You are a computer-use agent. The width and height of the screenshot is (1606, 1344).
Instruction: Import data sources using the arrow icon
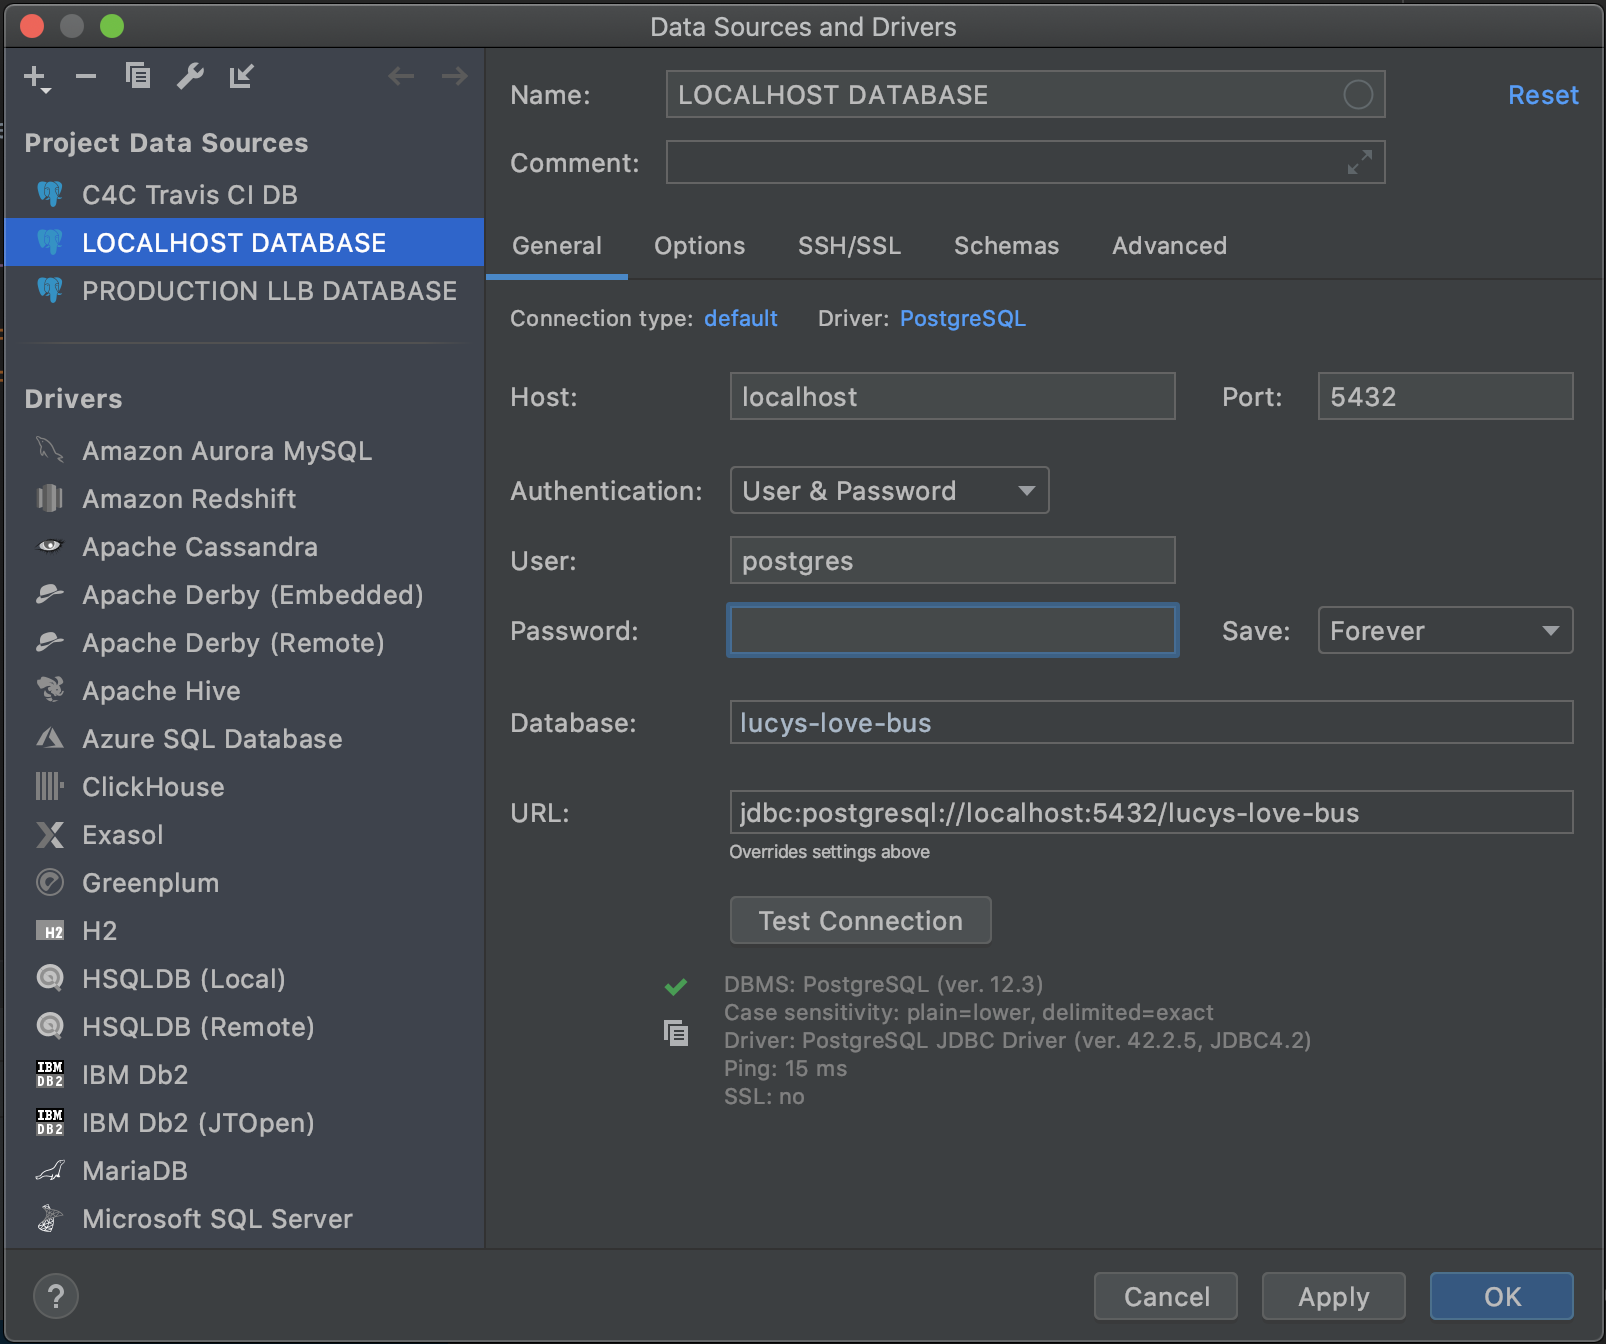(241, 76)
